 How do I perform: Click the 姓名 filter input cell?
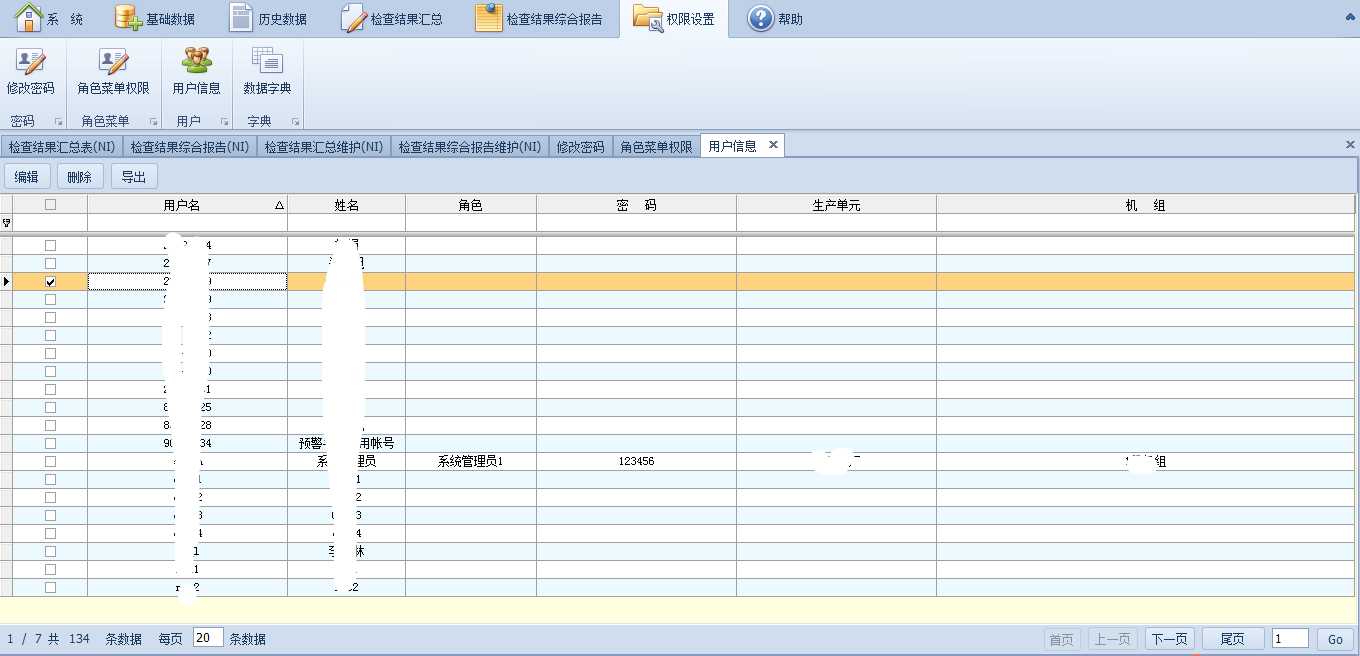coord(346,223)
